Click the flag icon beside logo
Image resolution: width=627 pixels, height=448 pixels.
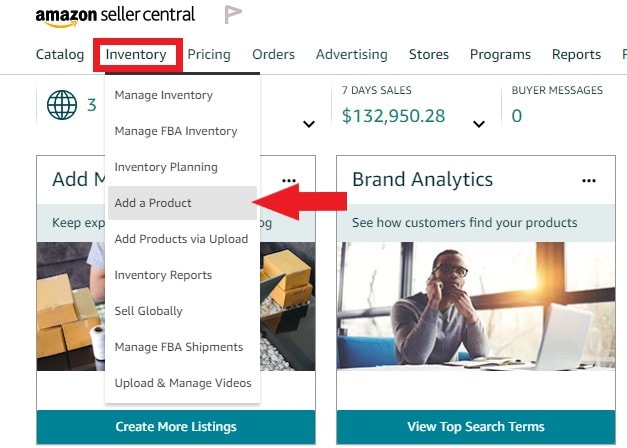(233, 15)
